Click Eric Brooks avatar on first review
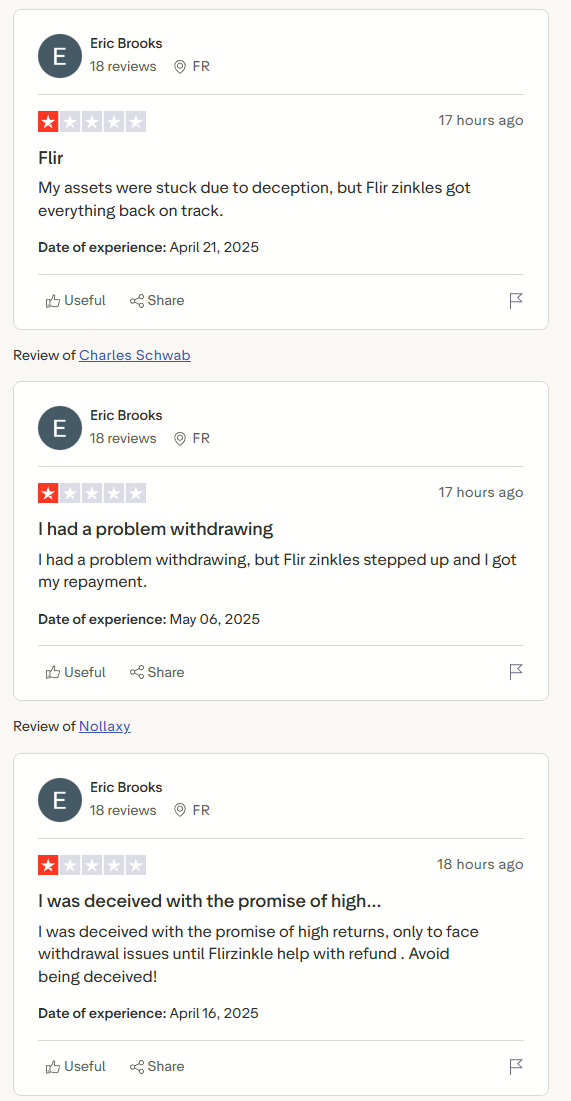The image size is (571, 1101). click(60, 55)
